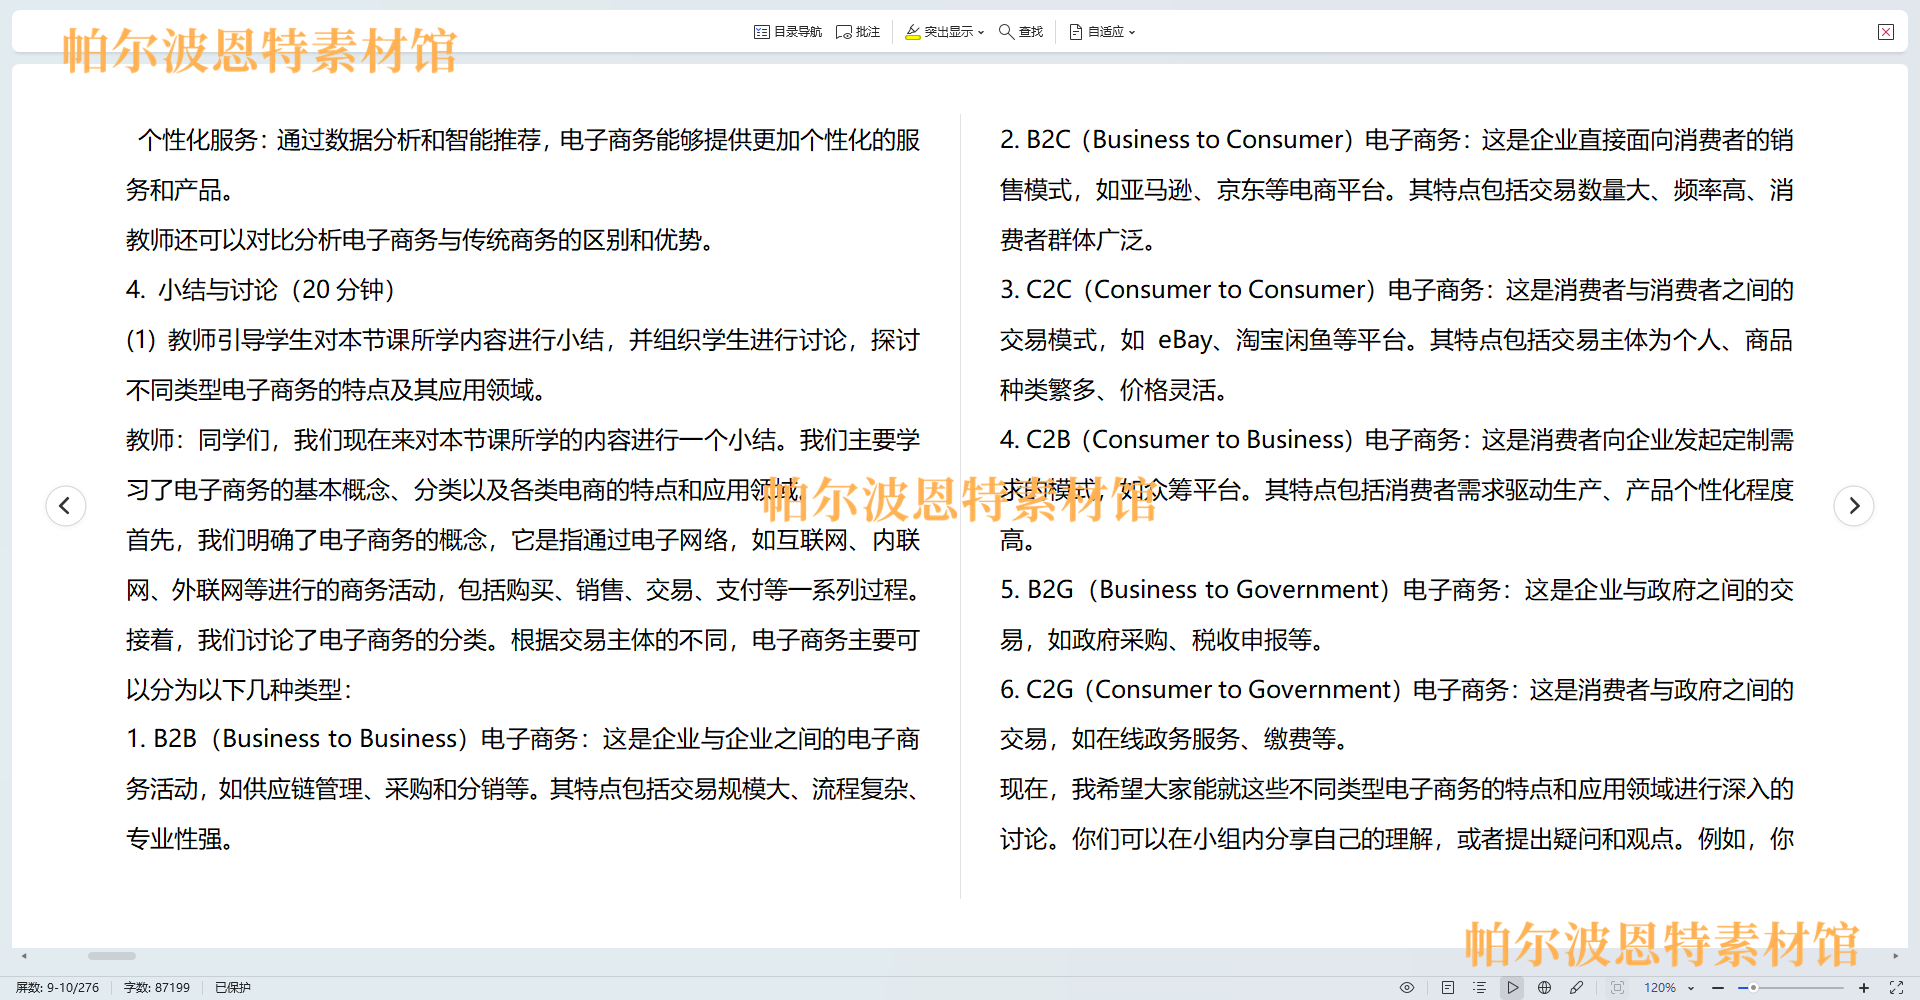Click the line starting "现在，我希望大家"
The image size is (1920, 1000).
tap(1397, 789)
